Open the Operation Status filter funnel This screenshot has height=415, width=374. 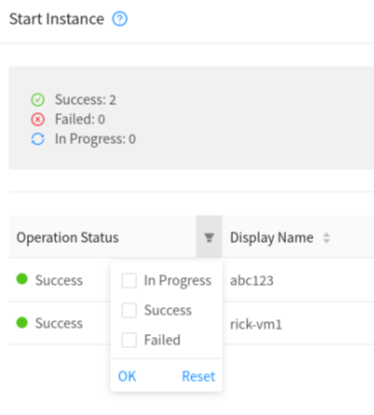click(209, 237)
